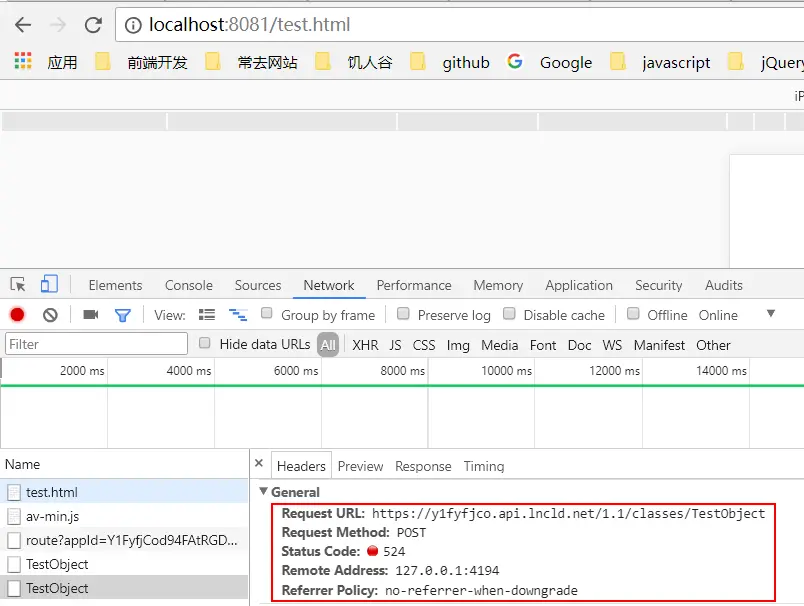View the Timing details tab
The image size is (804, 606).
pos(484,466)
